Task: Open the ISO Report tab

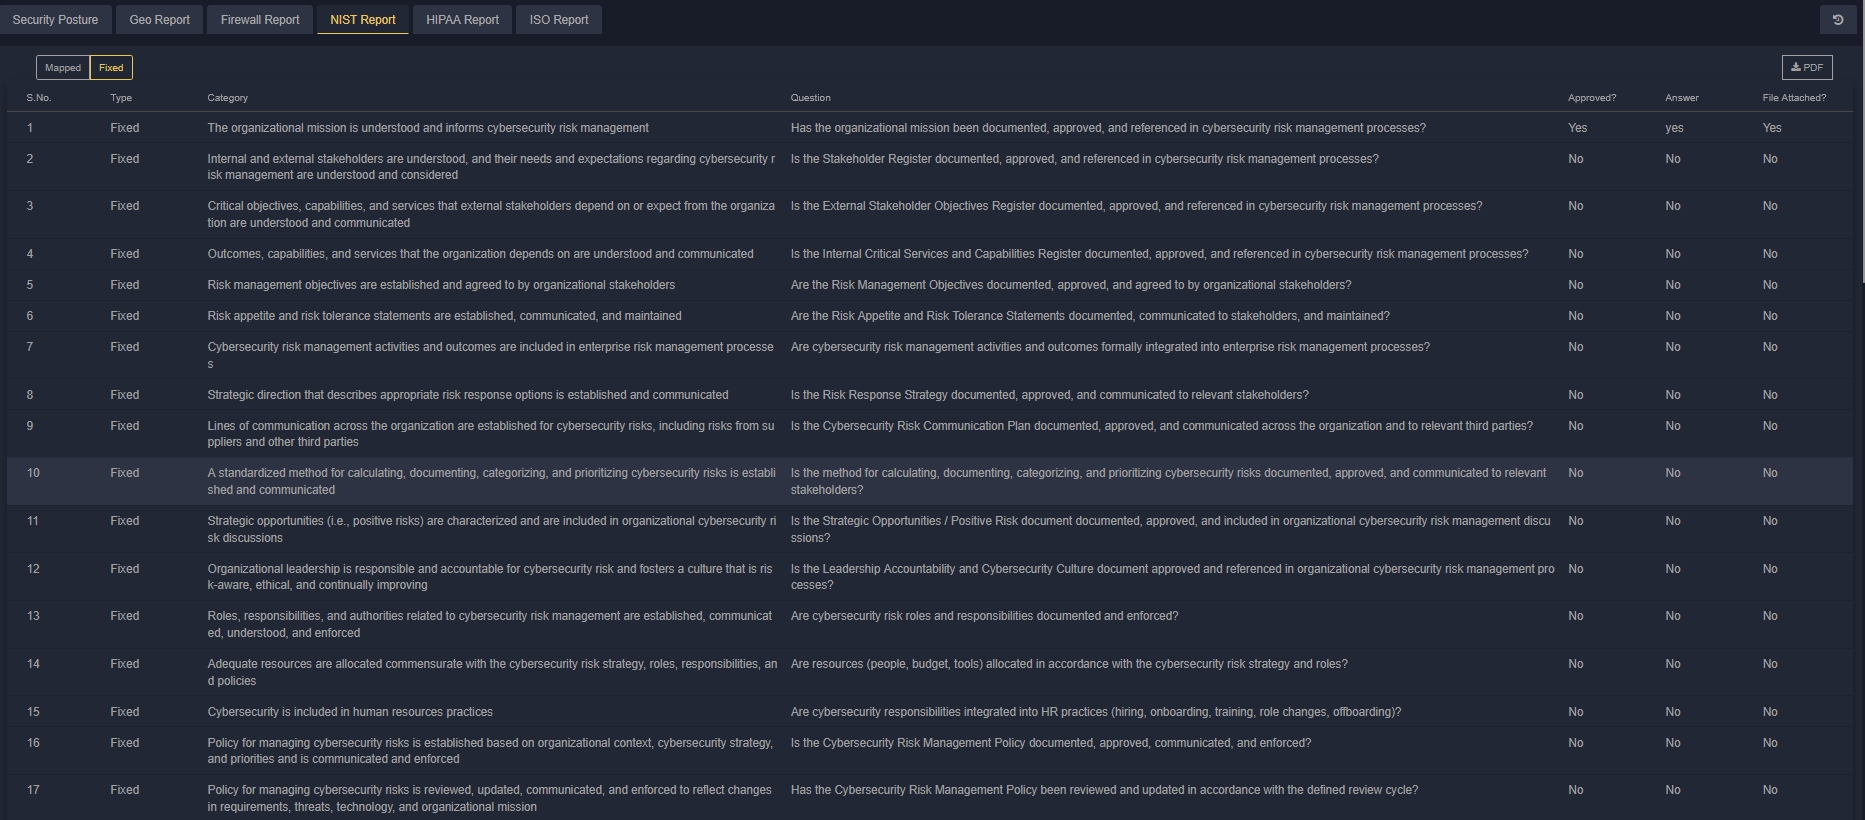Action: click(559, 20)
